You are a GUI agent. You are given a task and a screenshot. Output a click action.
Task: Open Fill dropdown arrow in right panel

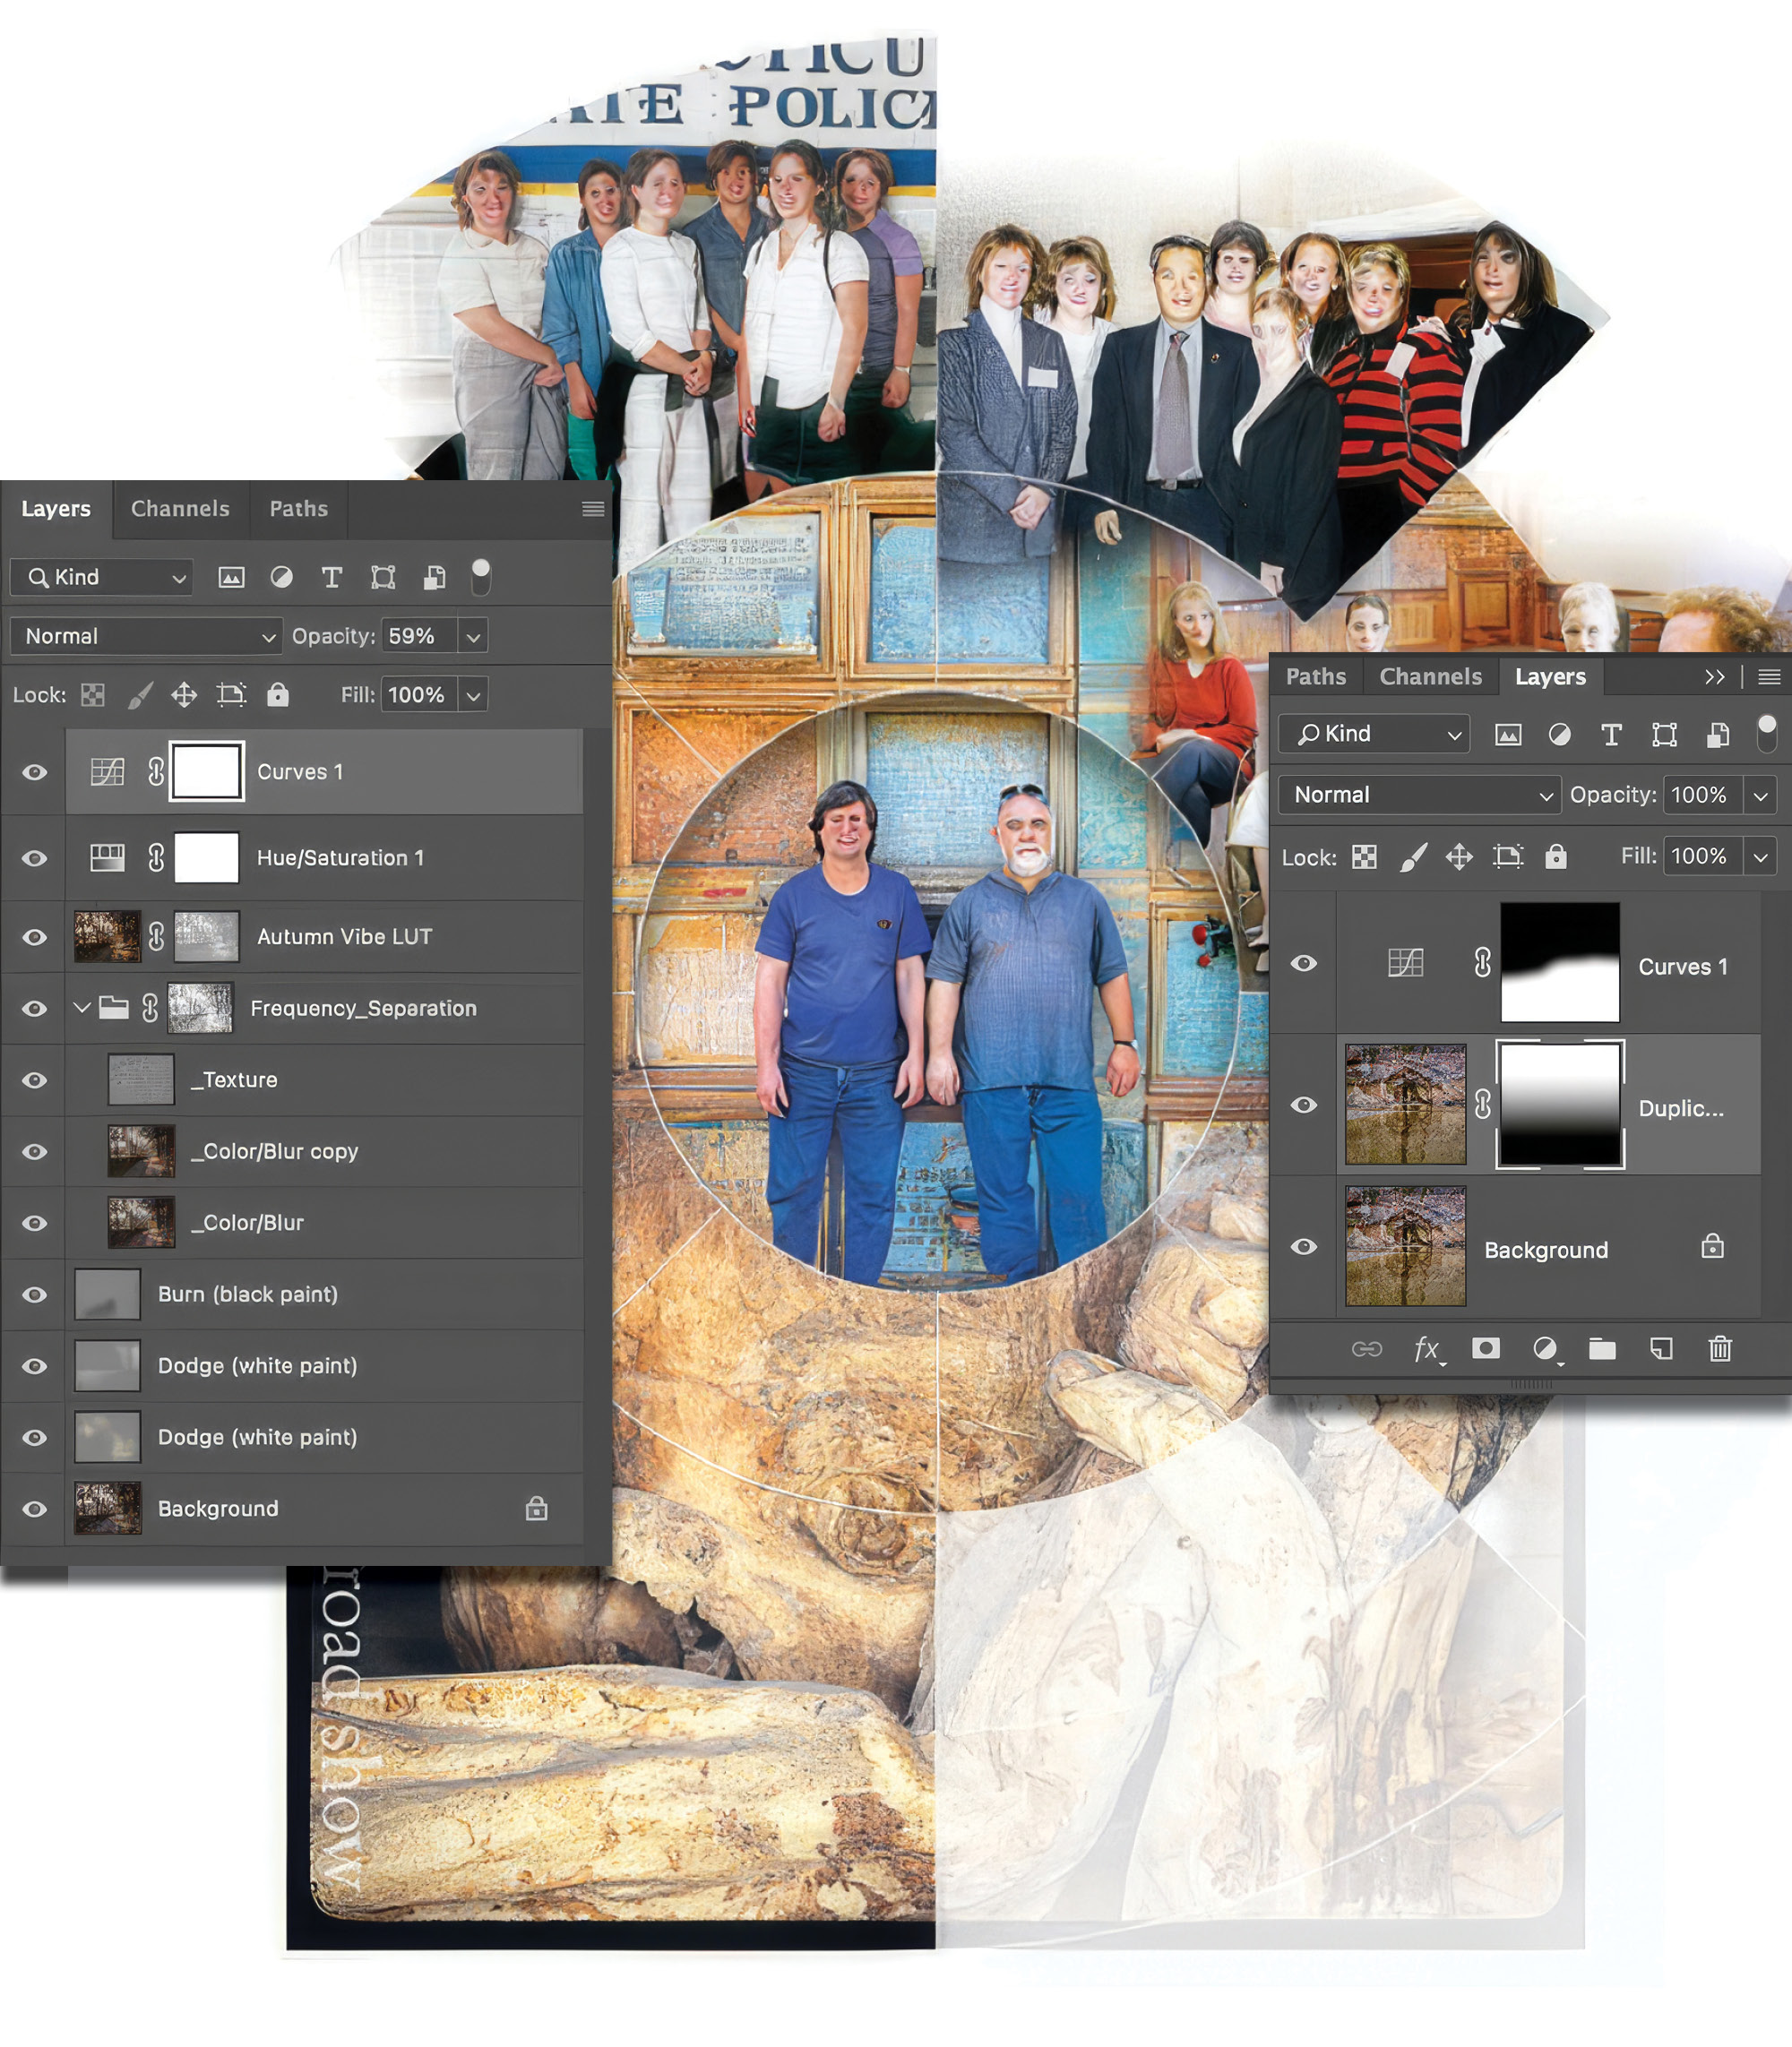(x=1760, y=857)
